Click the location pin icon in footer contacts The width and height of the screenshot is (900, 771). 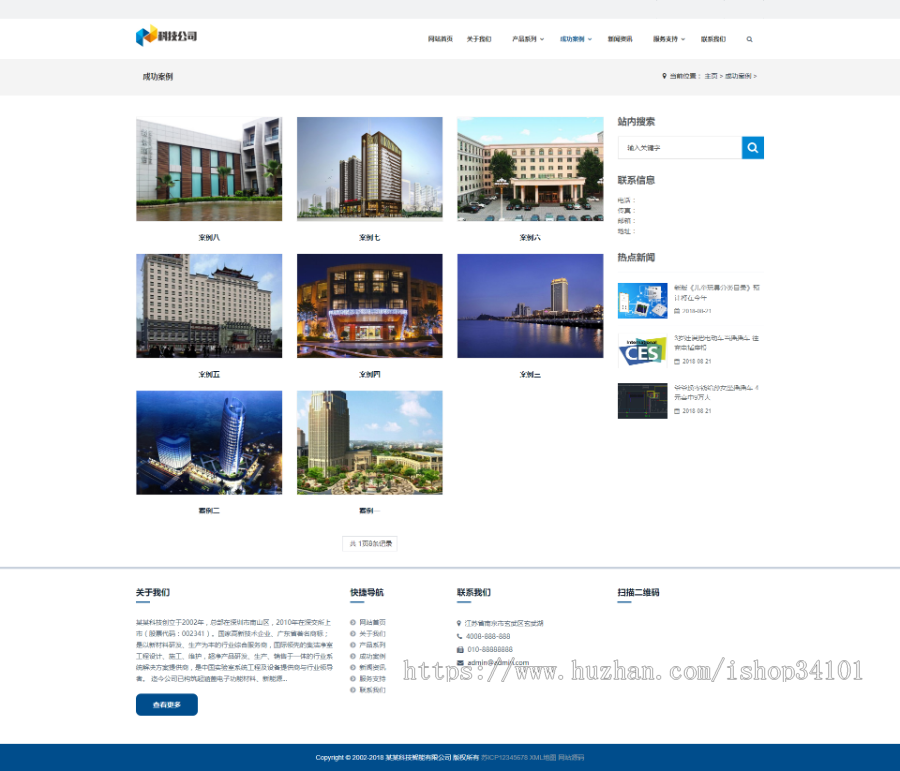[x=457, y=624]
